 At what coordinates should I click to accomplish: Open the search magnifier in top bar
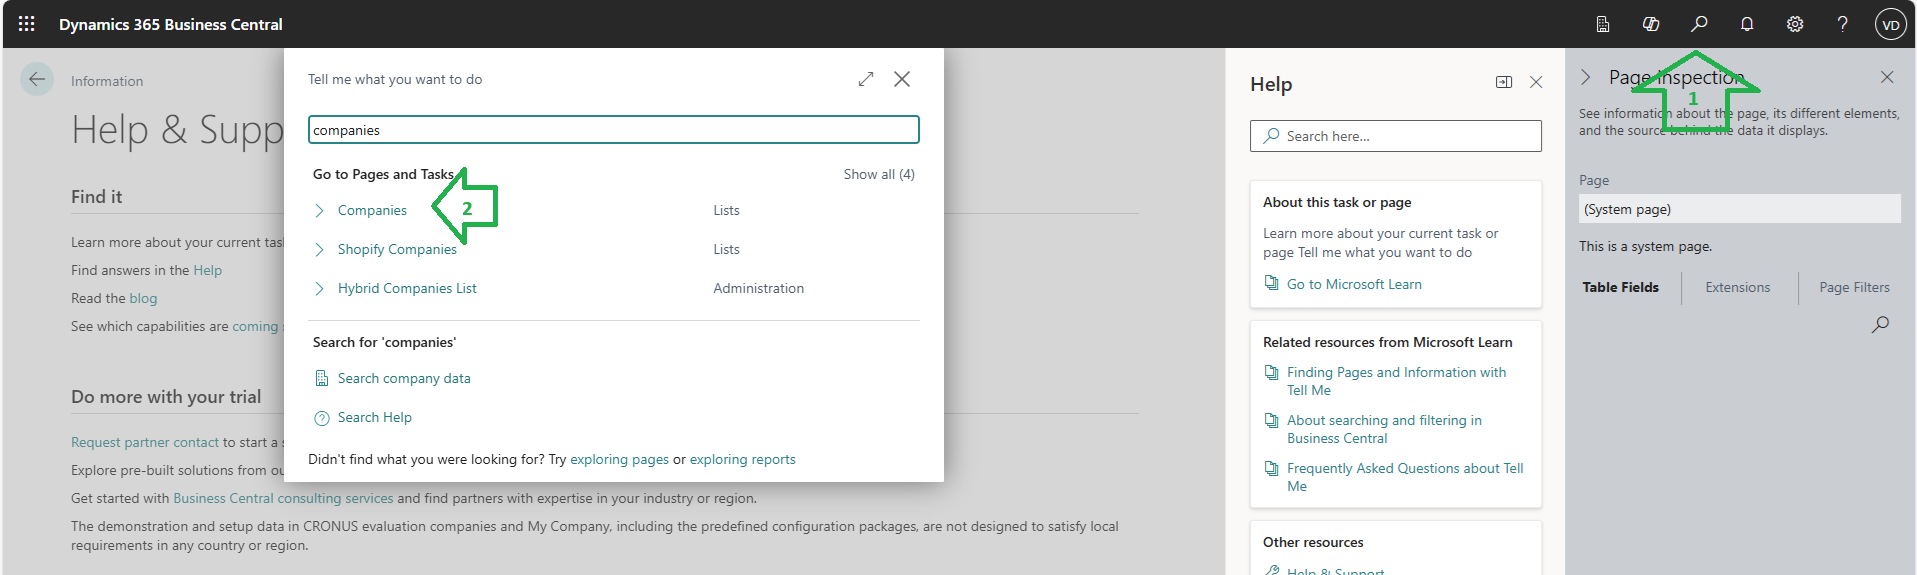[x=1699, y=24]
